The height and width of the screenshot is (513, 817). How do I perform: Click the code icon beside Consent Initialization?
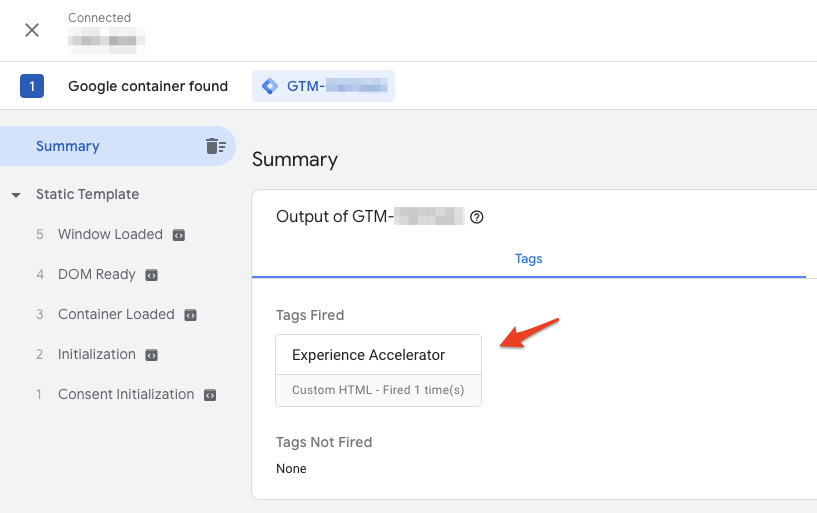210,395
